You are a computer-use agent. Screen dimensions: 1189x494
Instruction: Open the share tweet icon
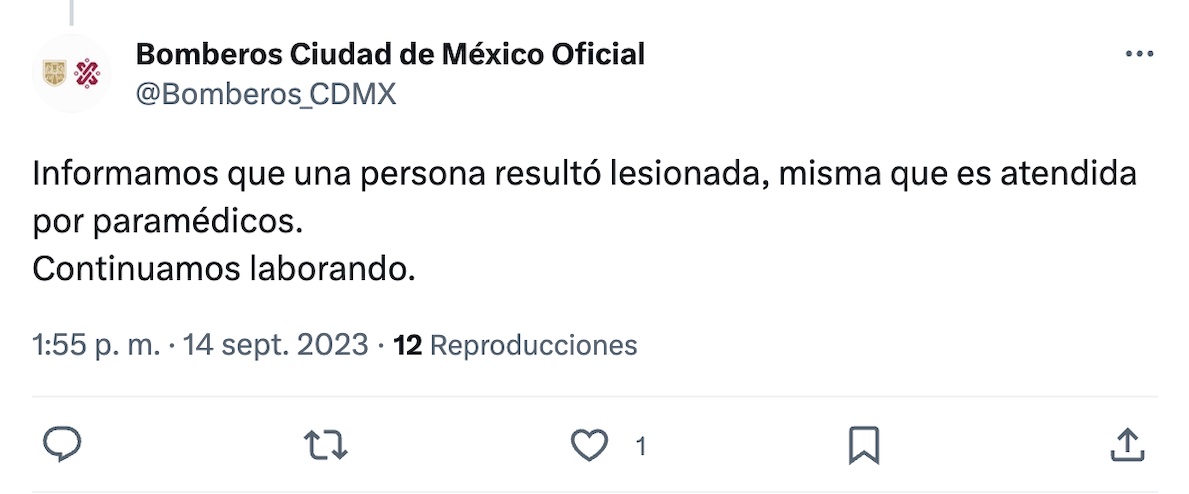pyautogui.click(x=1127, y=445)
